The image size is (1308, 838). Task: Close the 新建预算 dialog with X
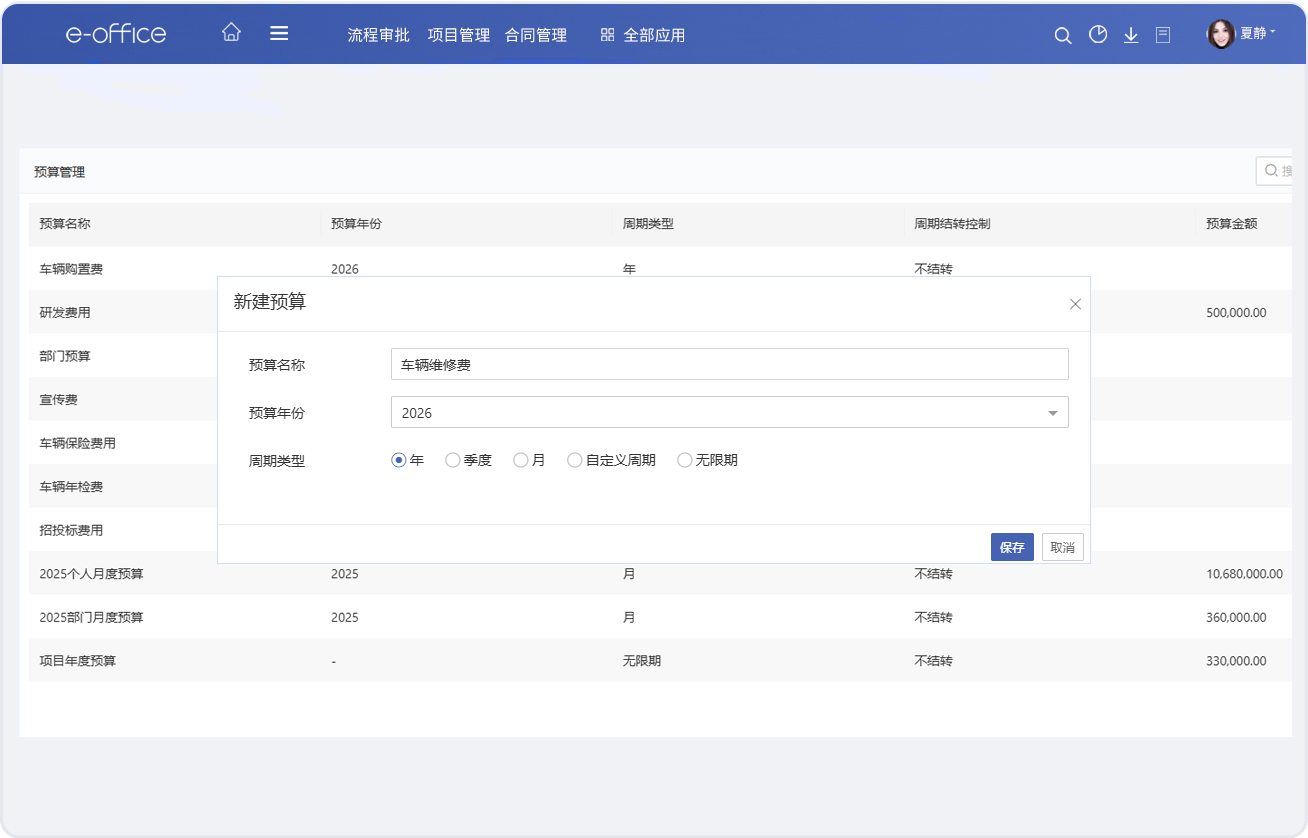[x=1075, y=304]
